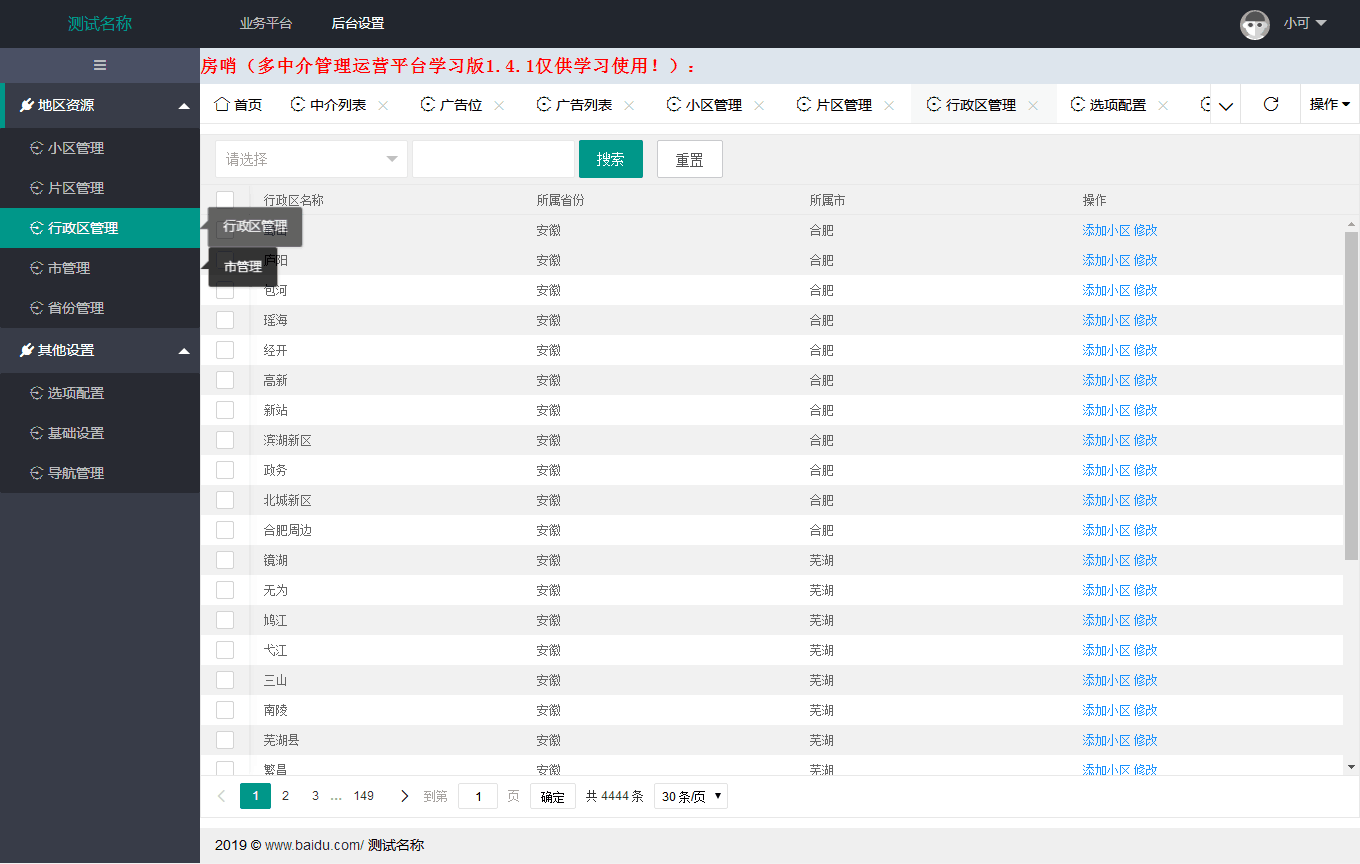Open 业务平台 in top navigation
1360x864 pixels.
266,23
